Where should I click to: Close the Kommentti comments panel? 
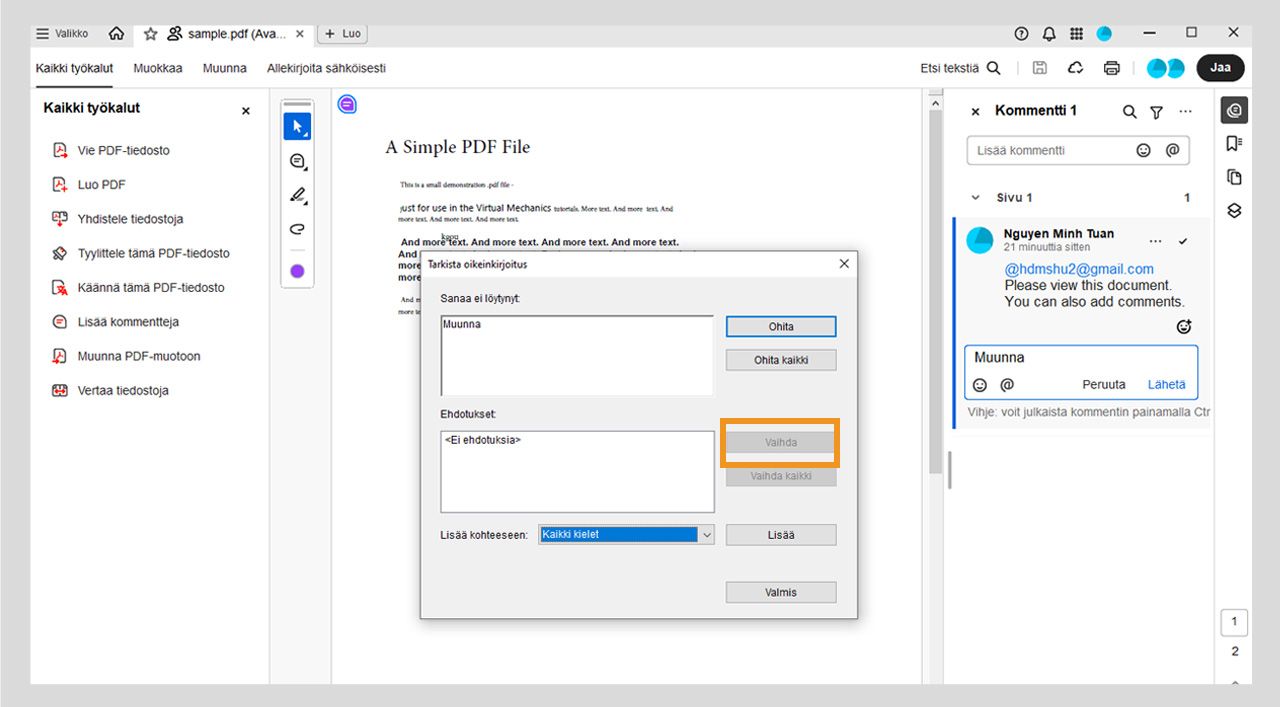[x=976, y=112]
